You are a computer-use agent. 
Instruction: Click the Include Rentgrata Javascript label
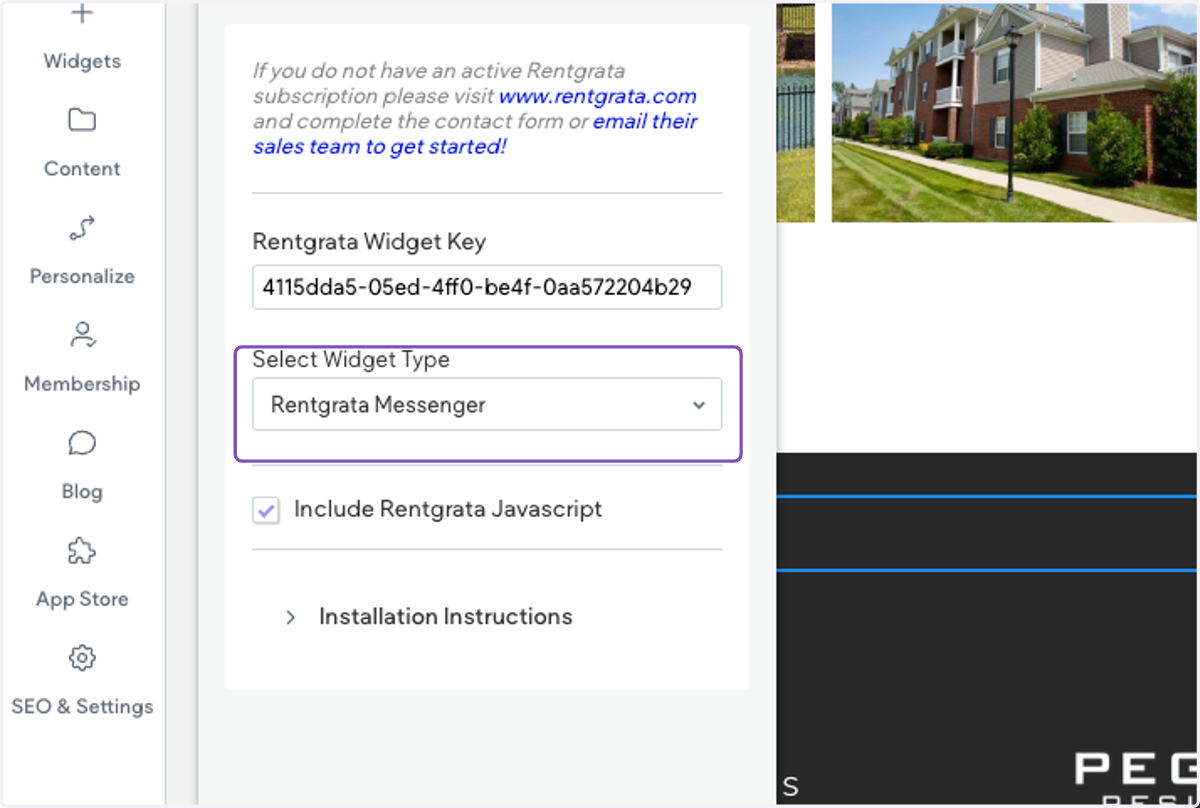pyautogui.click(x=448, y=509)
